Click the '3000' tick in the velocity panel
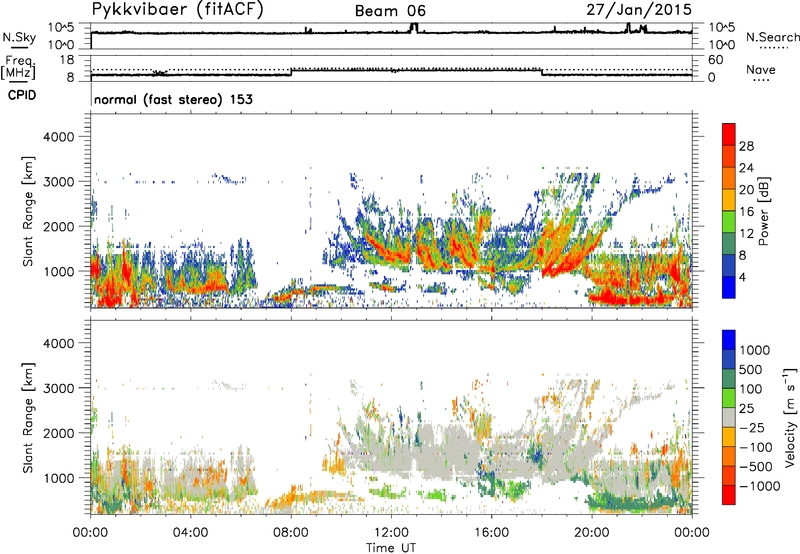 pyautogui.click(x=58, y=388)
